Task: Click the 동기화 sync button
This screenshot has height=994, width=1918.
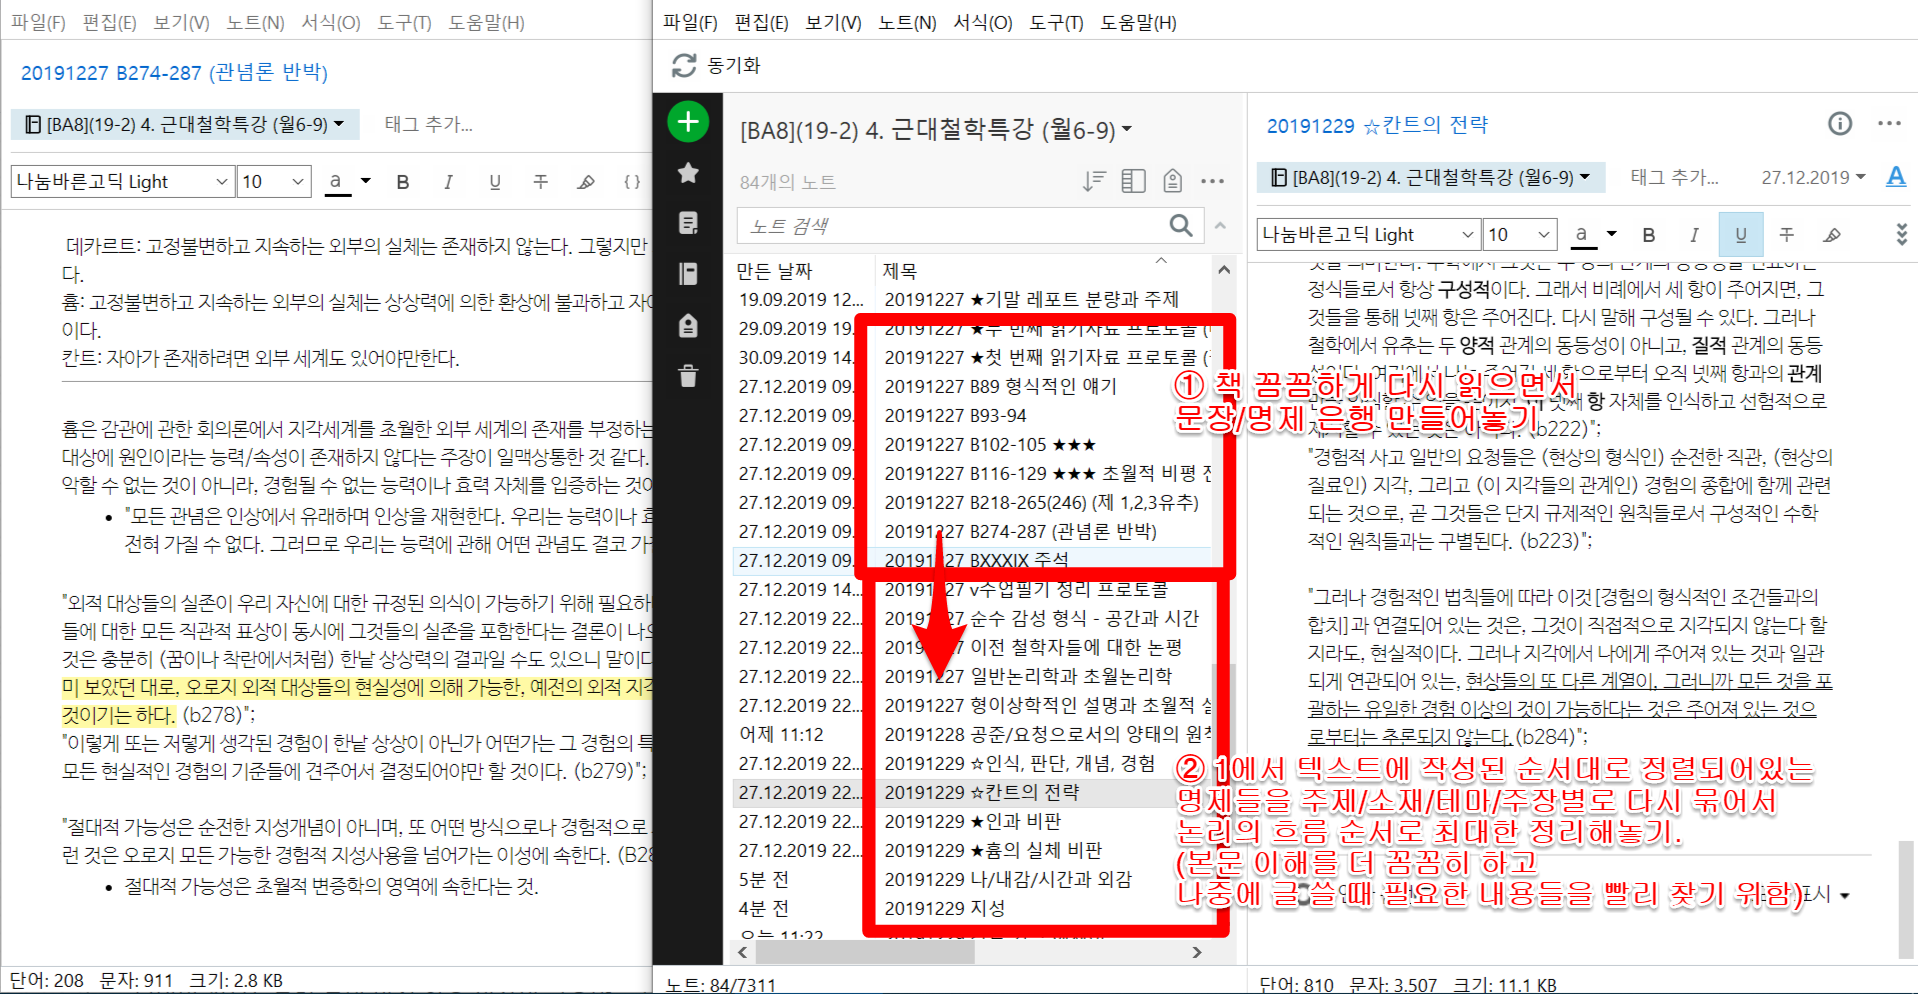Action: coord(717,66)
